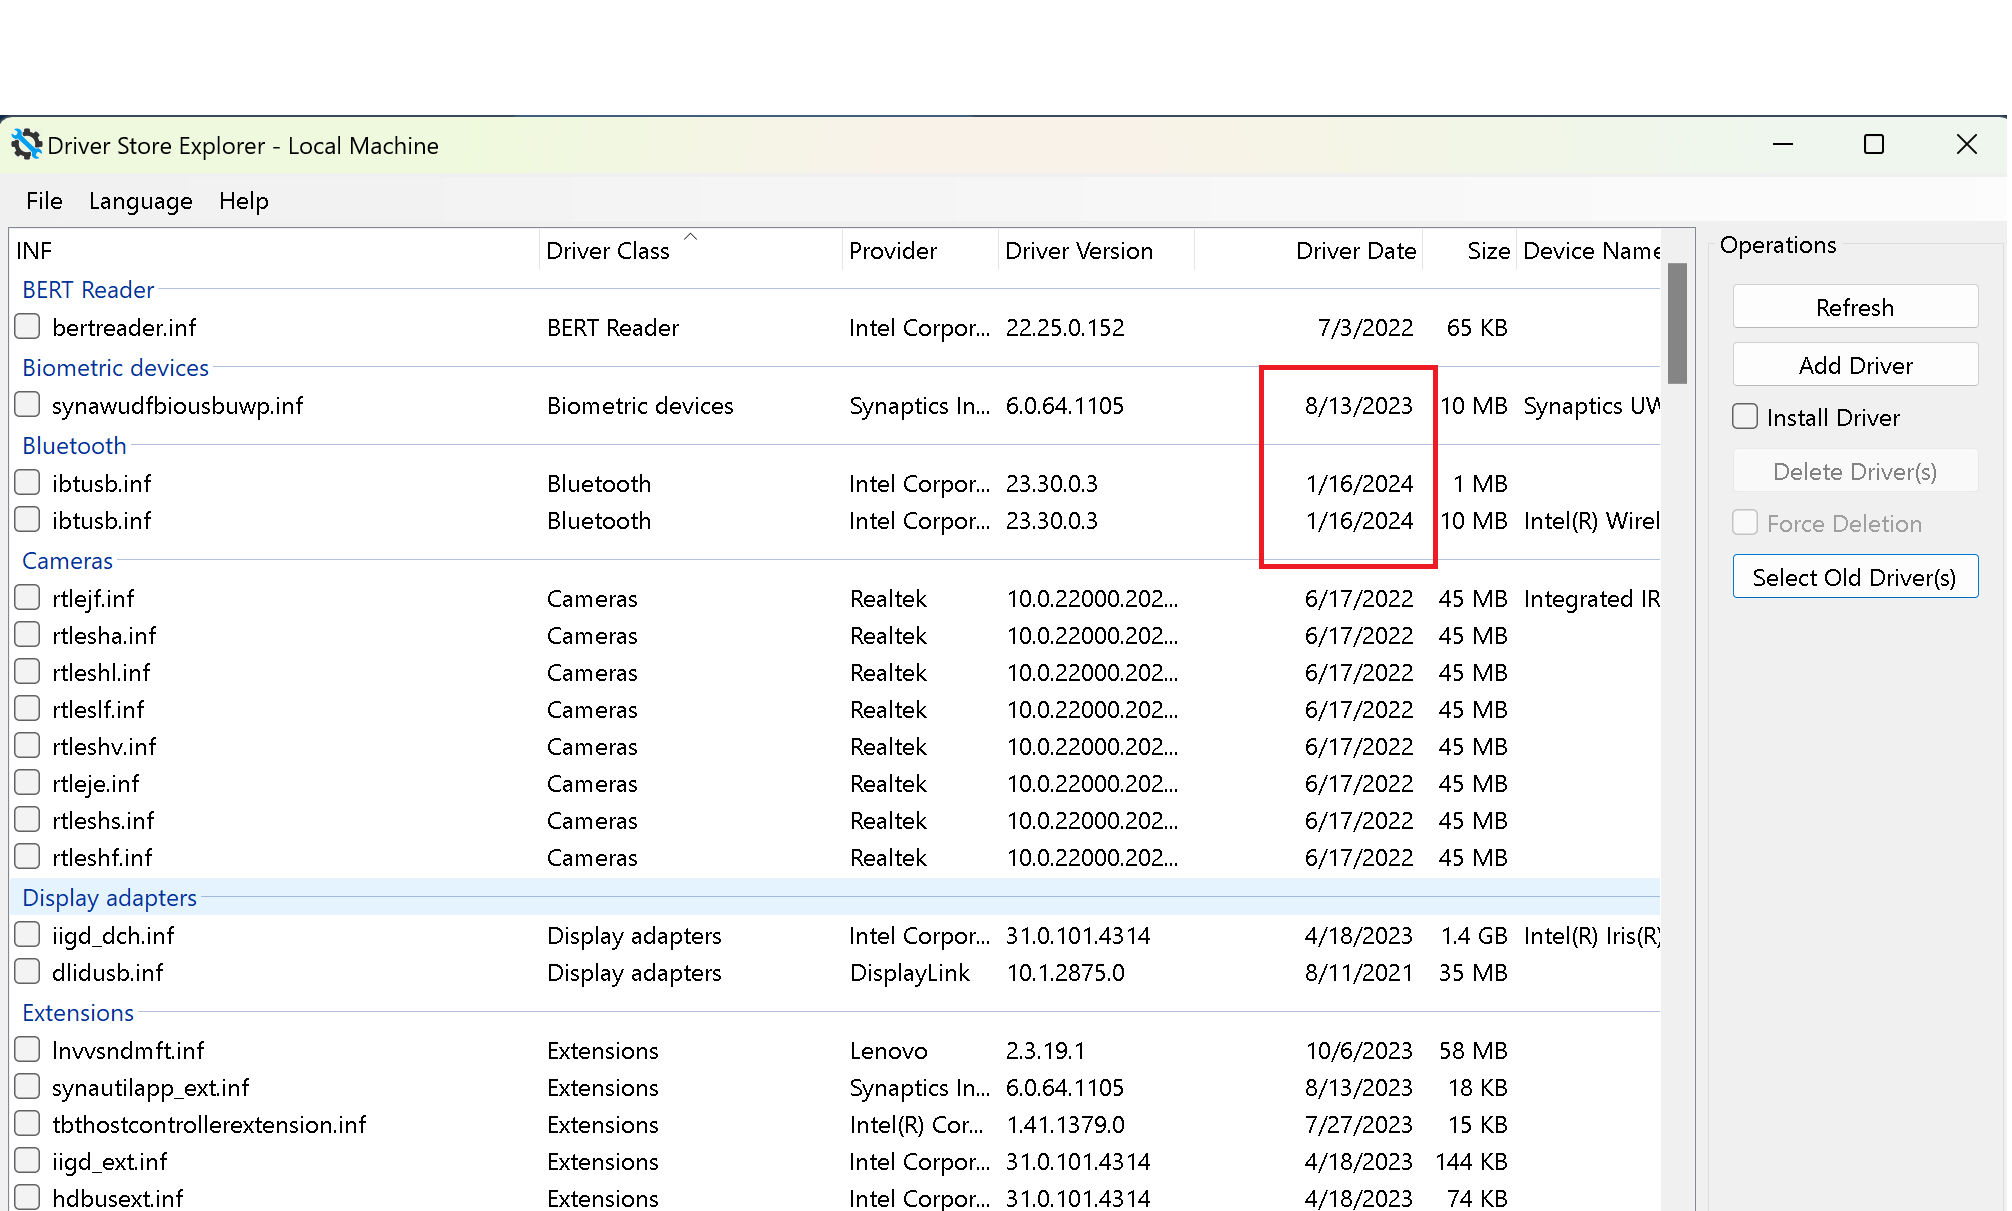Click the Driver Store Explorer gear icon

[26, 145]
